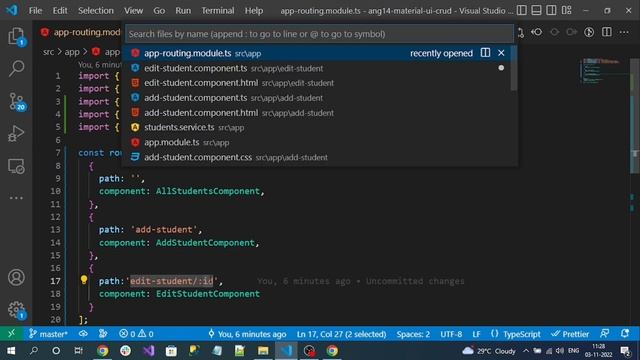
Task: Click the app breadcrumb folder segment
Action: coord(72,52)
